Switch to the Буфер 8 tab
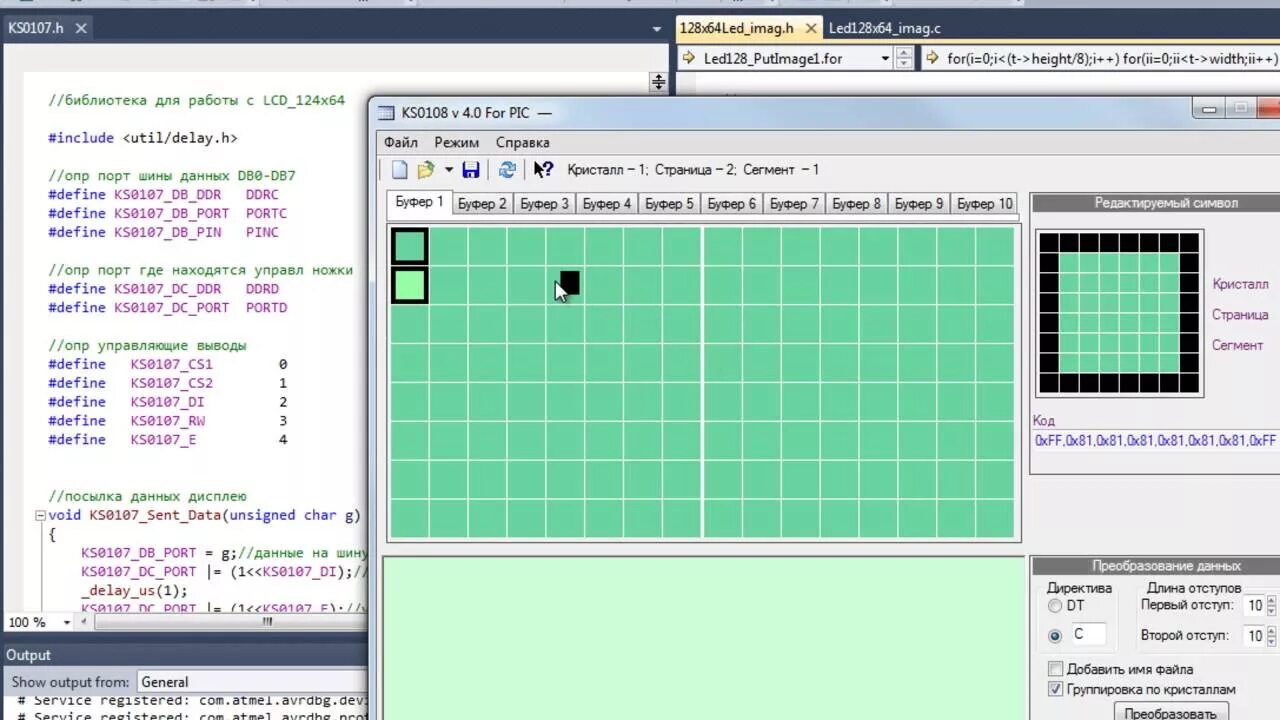 click(857, 204)
